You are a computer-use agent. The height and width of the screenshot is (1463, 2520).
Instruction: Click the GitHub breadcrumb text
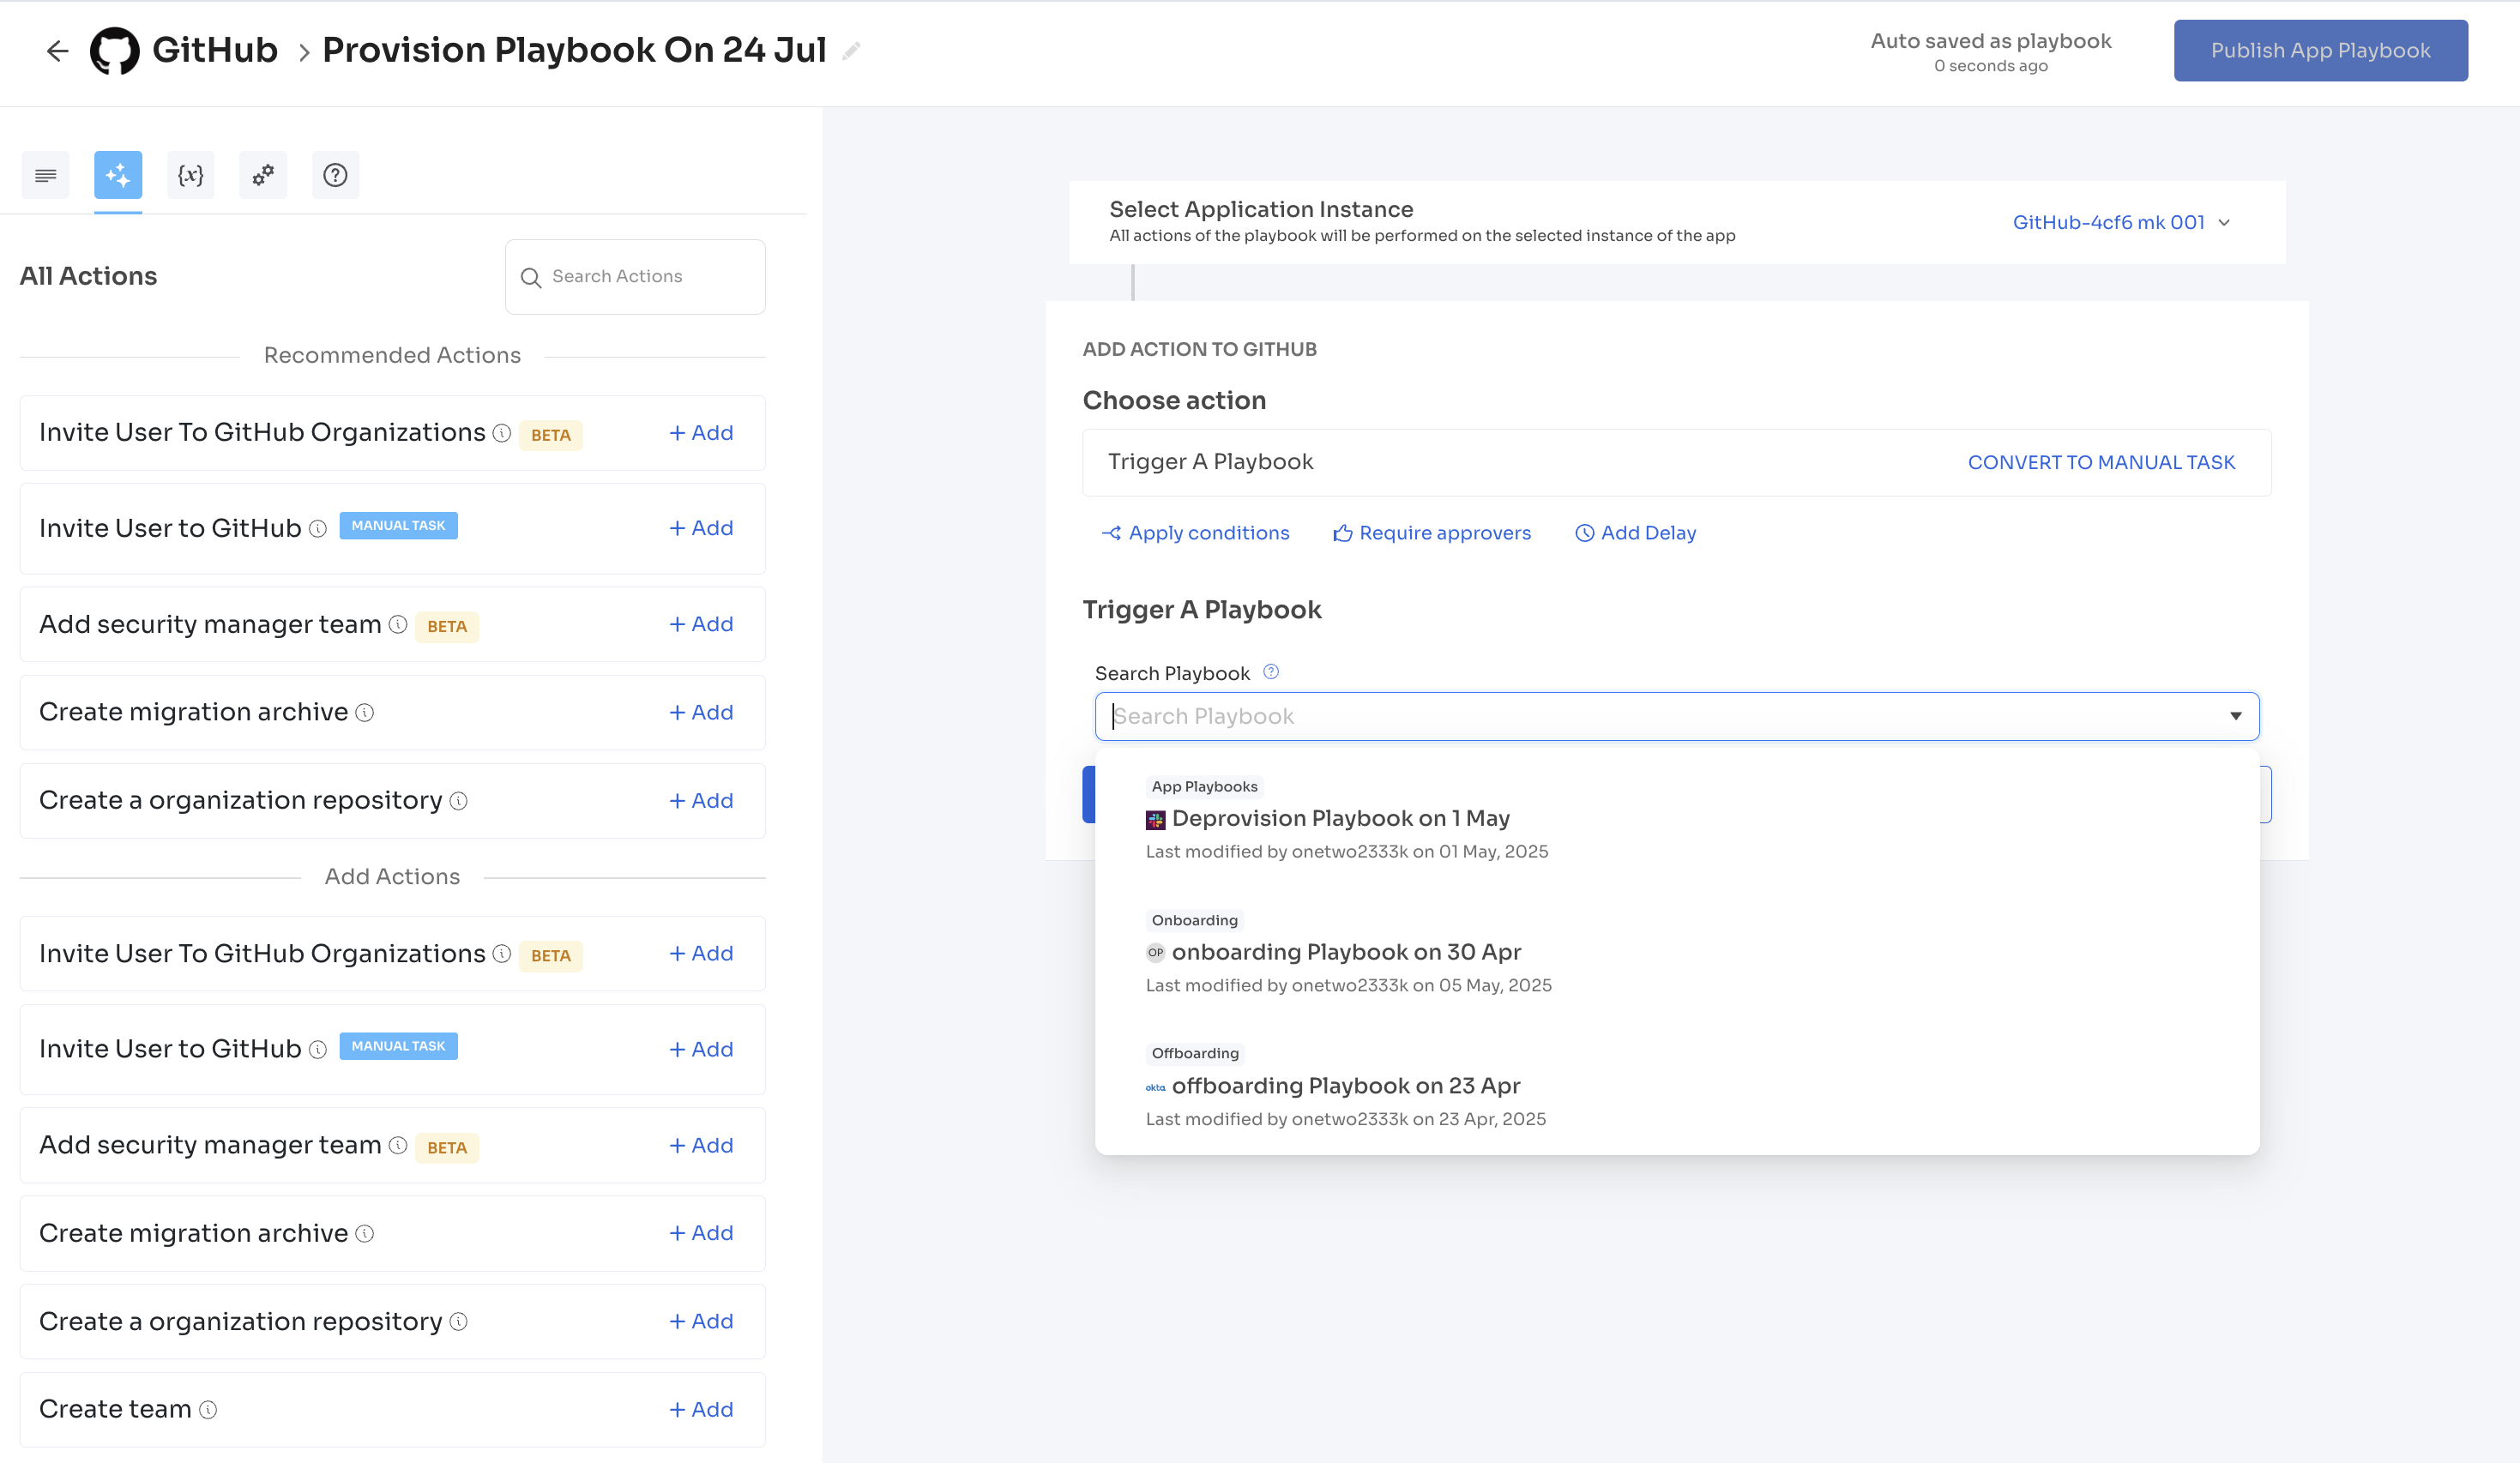click(x=215, y=50)
